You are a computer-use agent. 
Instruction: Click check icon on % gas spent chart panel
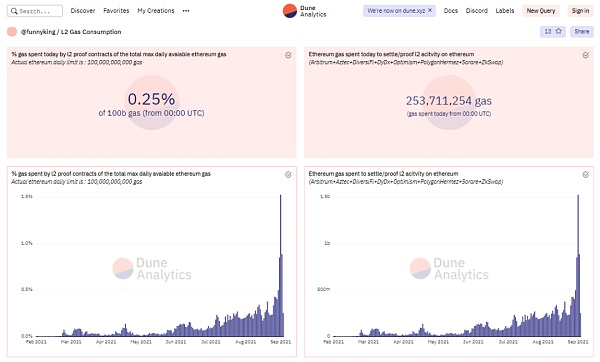point(288,174)
